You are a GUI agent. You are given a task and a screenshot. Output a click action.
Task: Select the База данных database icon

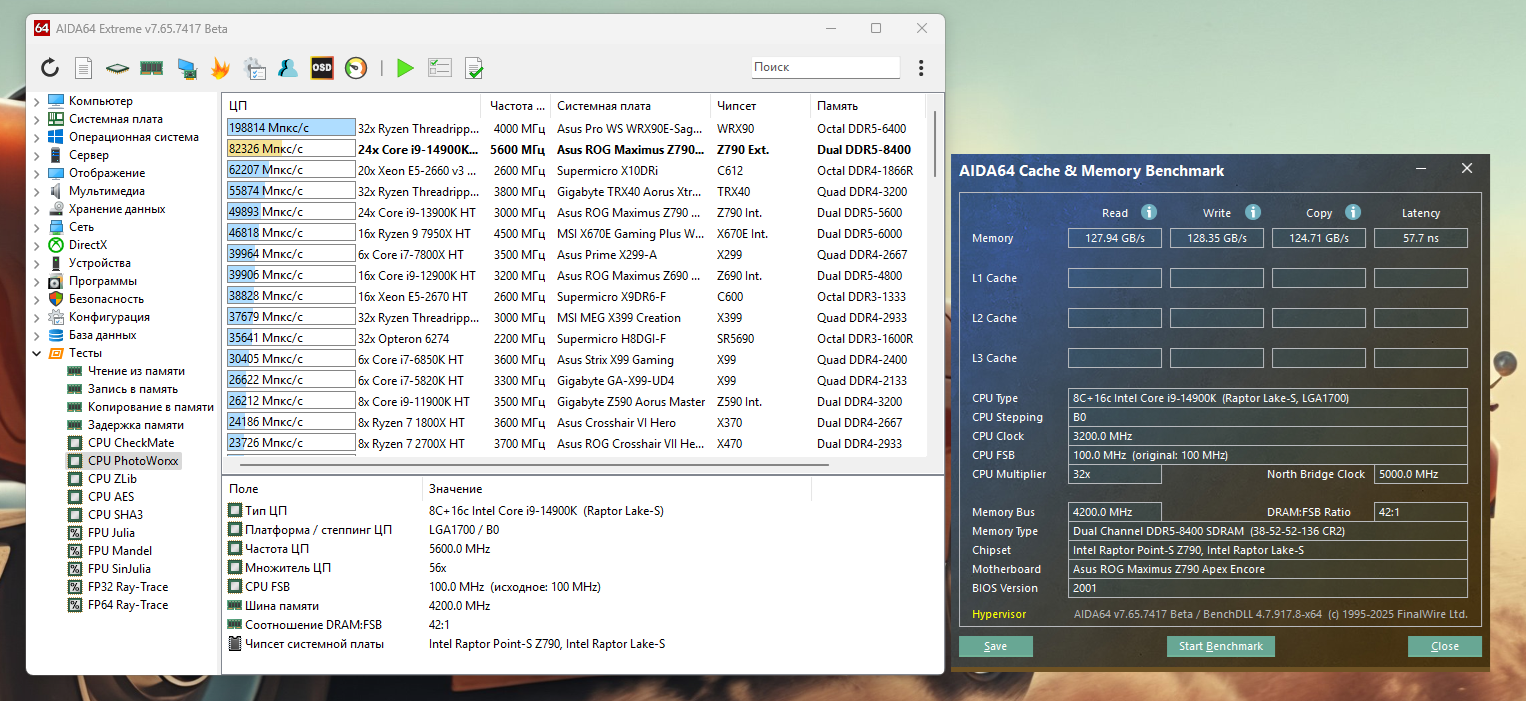point(56,335)
